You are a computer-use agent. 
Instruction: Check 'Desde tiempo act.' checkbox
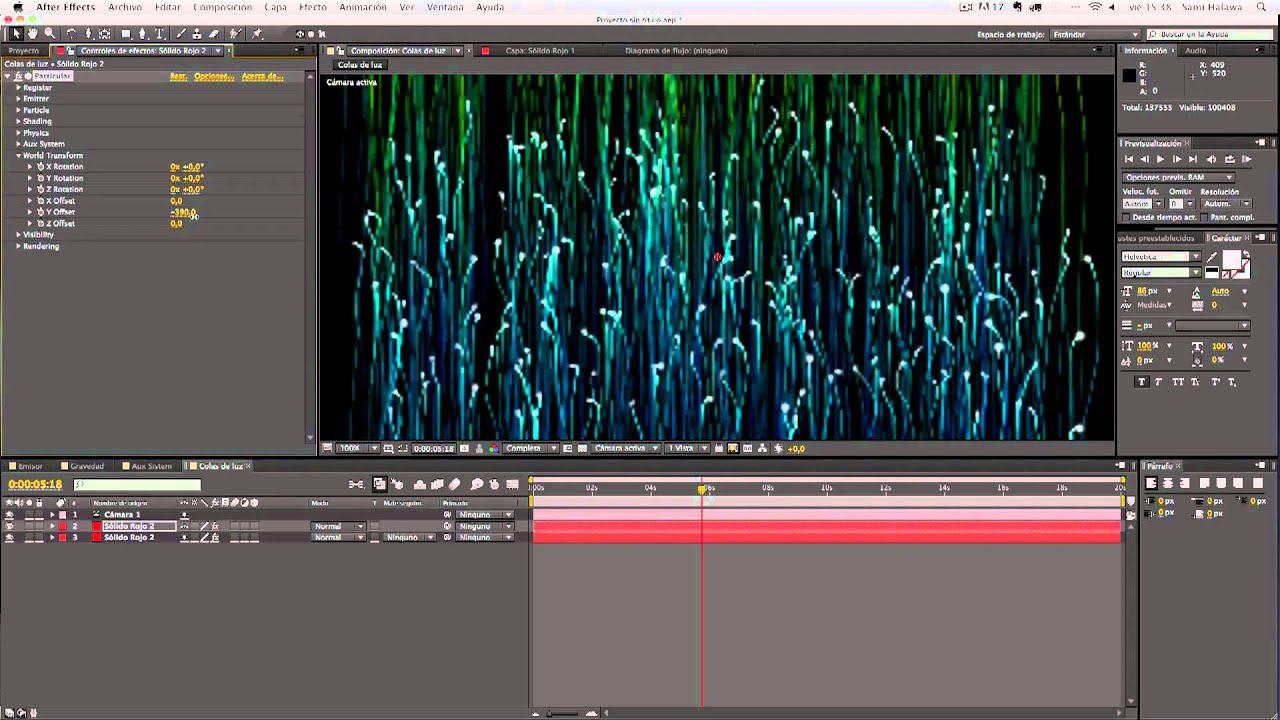1126,217
